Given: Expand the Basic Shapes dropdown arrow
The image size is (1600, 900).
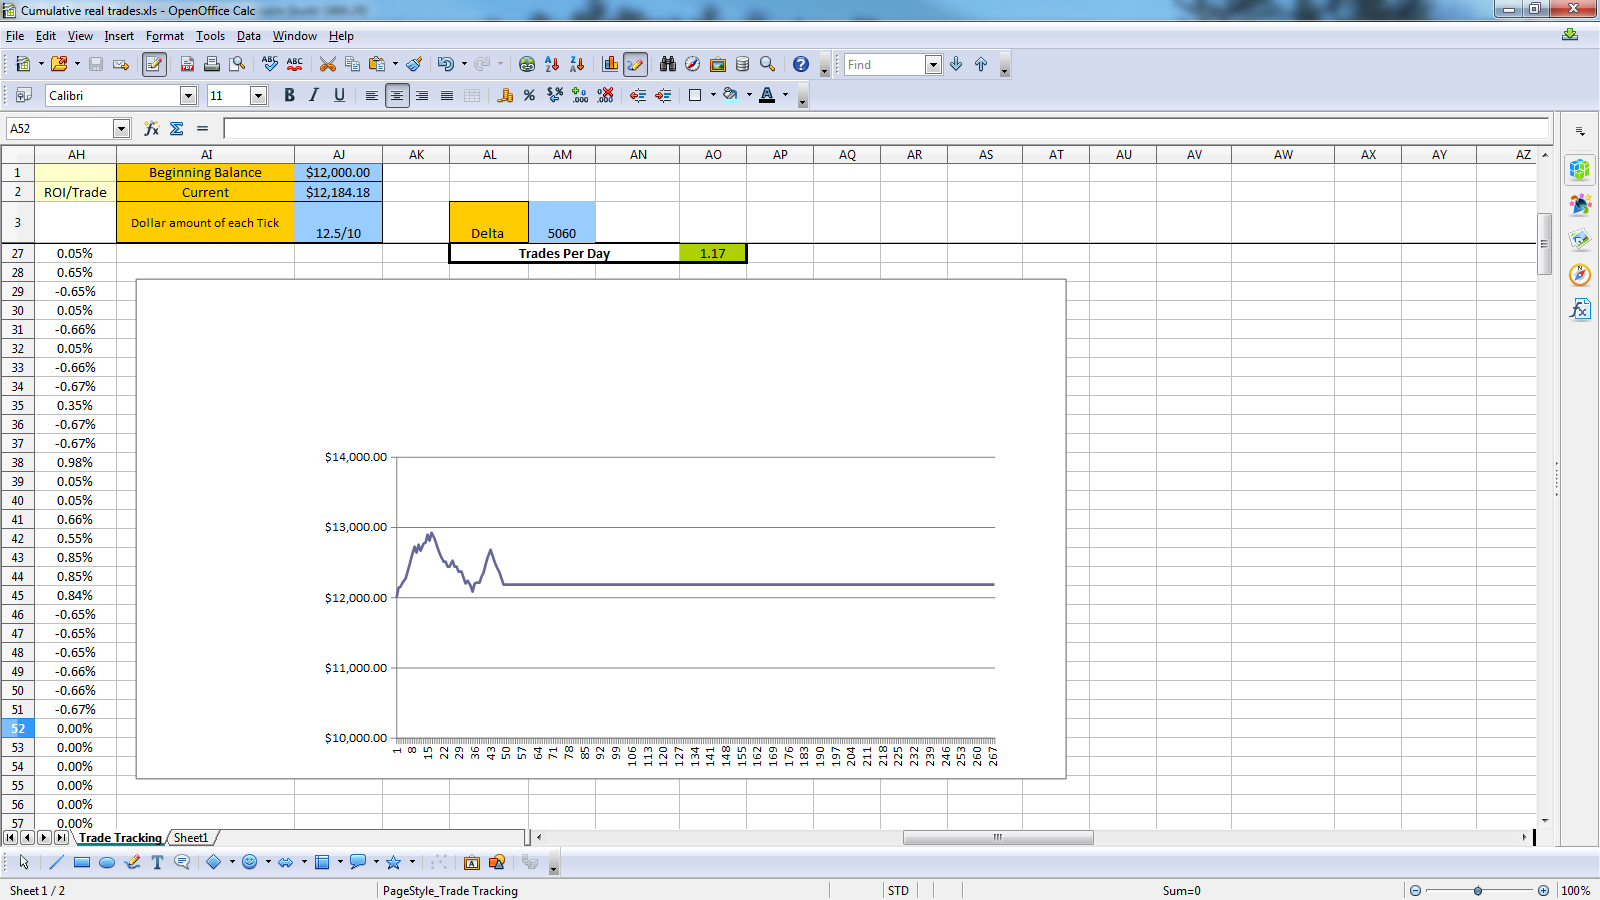Looking at the screenshot, I should coord(232,862).
